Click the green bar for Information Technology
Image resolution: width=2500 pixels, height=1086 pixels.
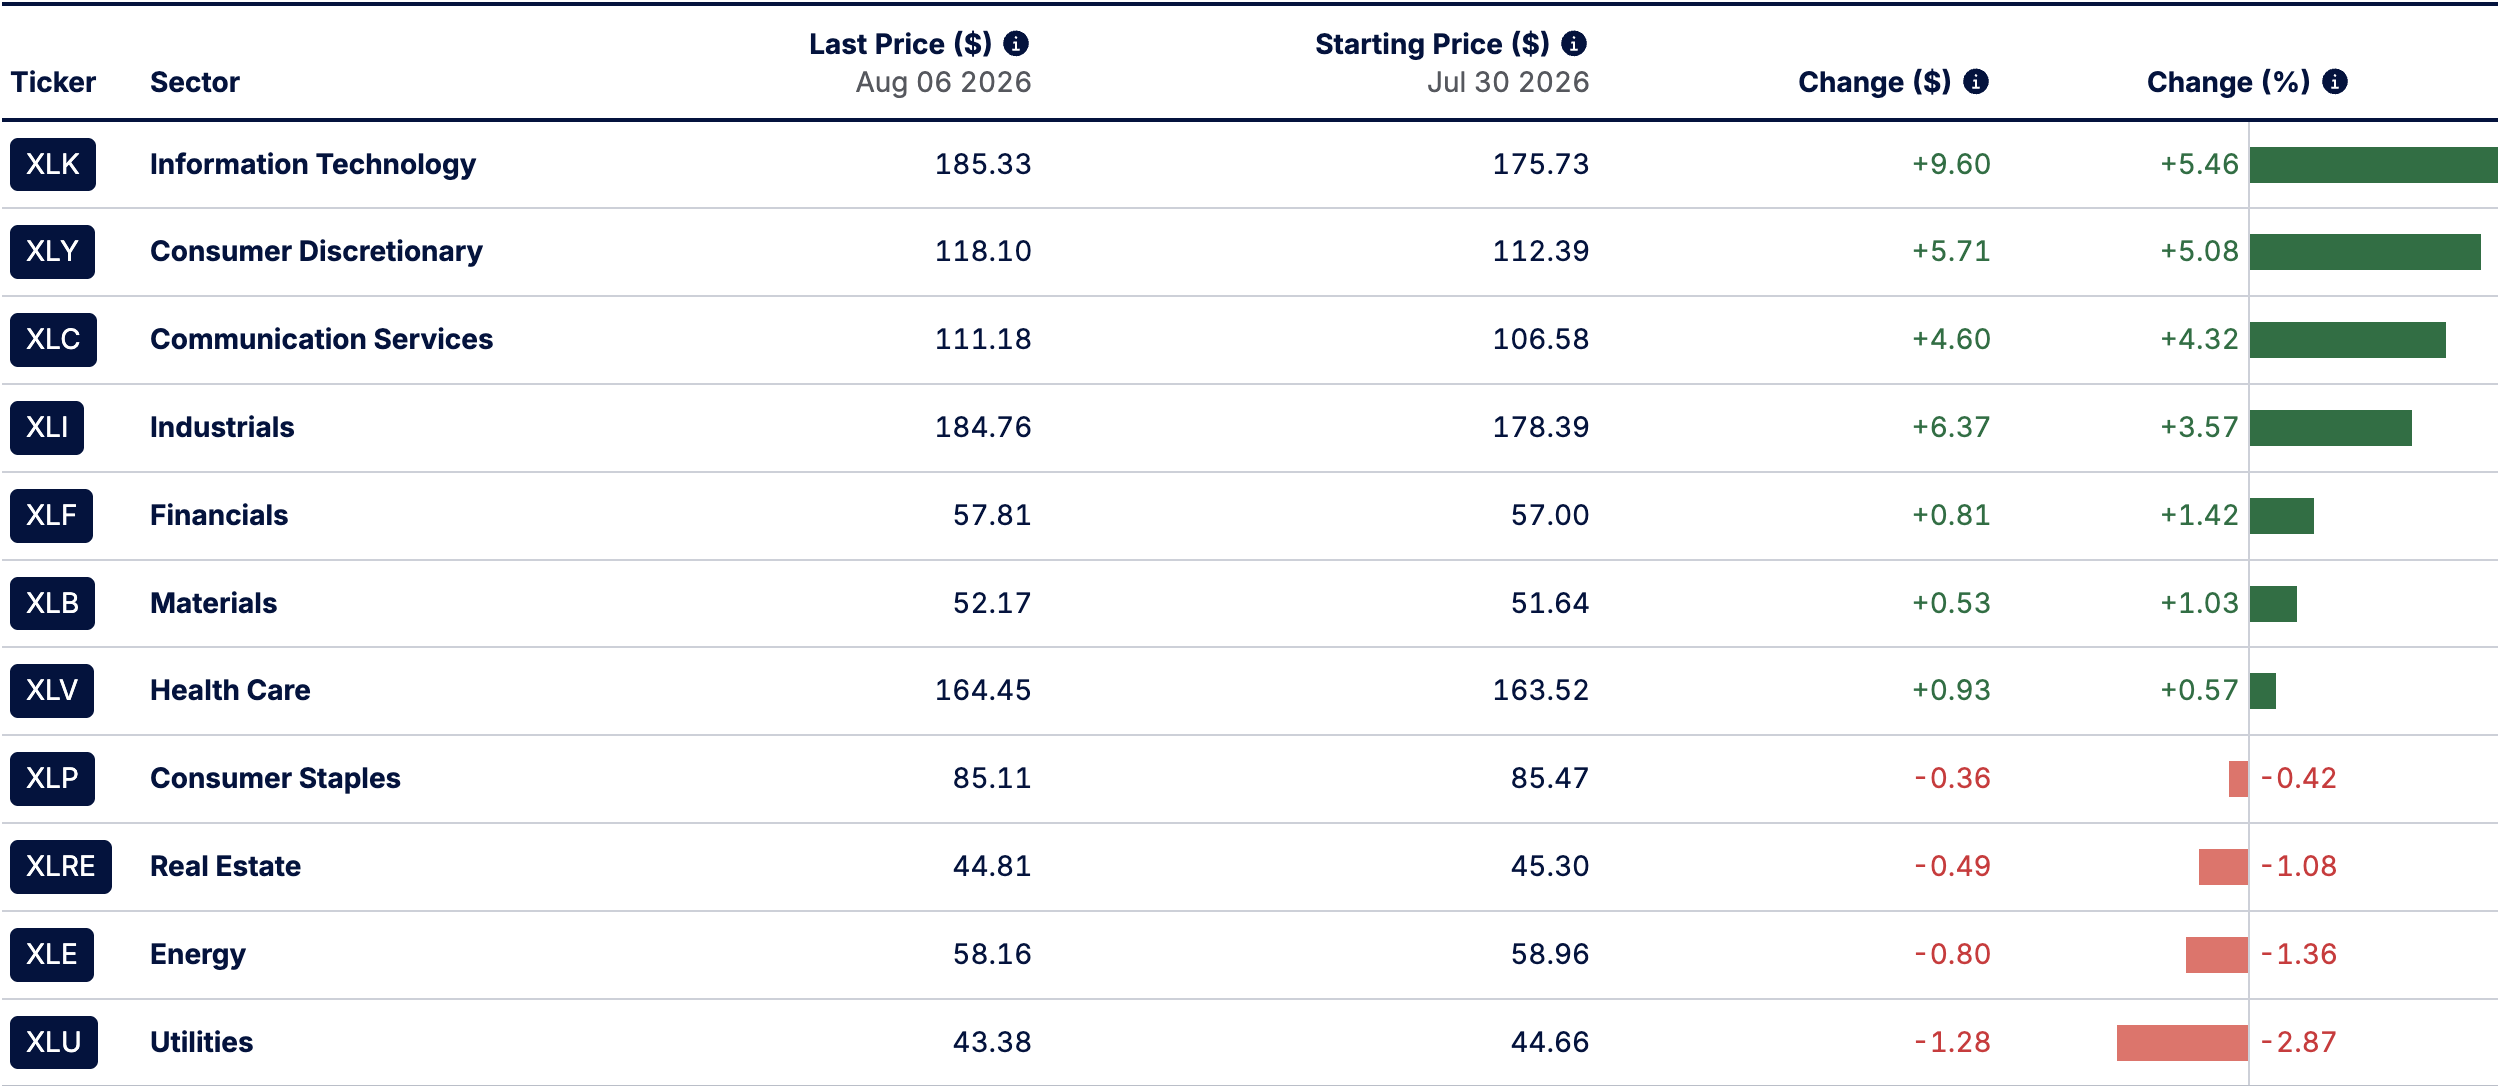(2374, 165)
